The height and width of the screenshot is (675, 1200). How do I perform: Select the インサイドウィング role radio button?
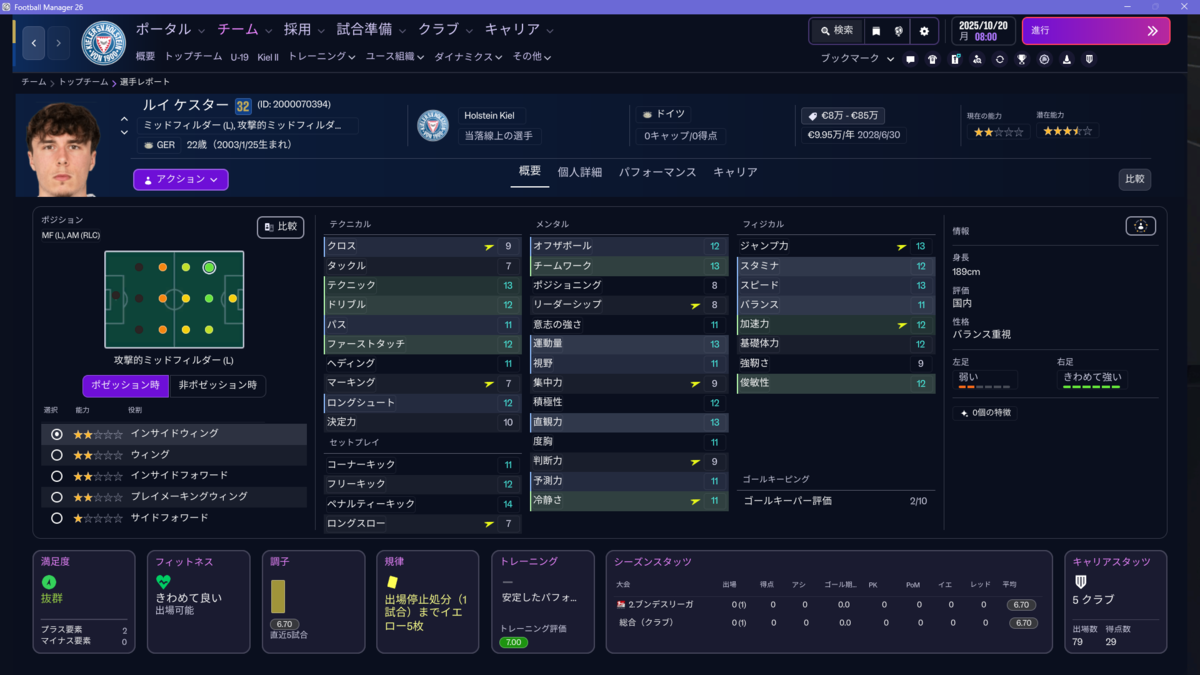(57, 434)
